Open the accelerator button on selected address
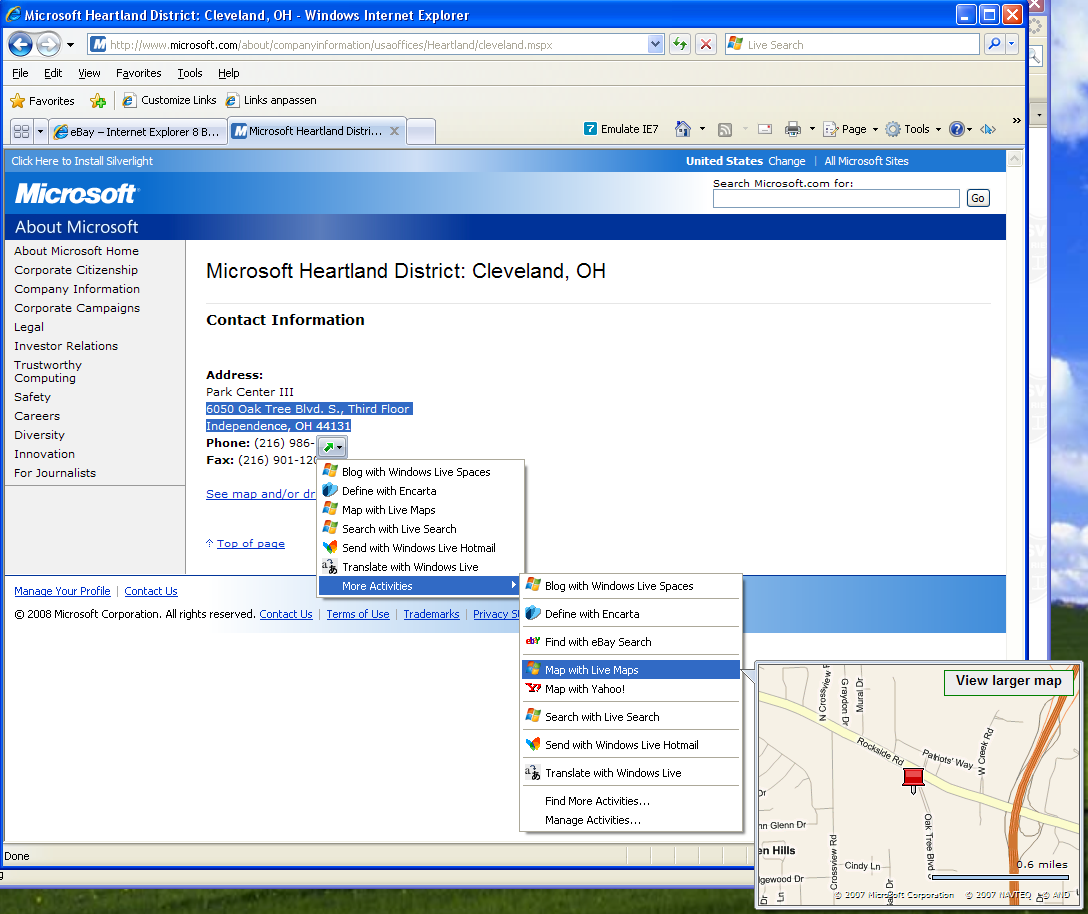The width and height of the screenshot is (1088, 914). pos(332,447)
